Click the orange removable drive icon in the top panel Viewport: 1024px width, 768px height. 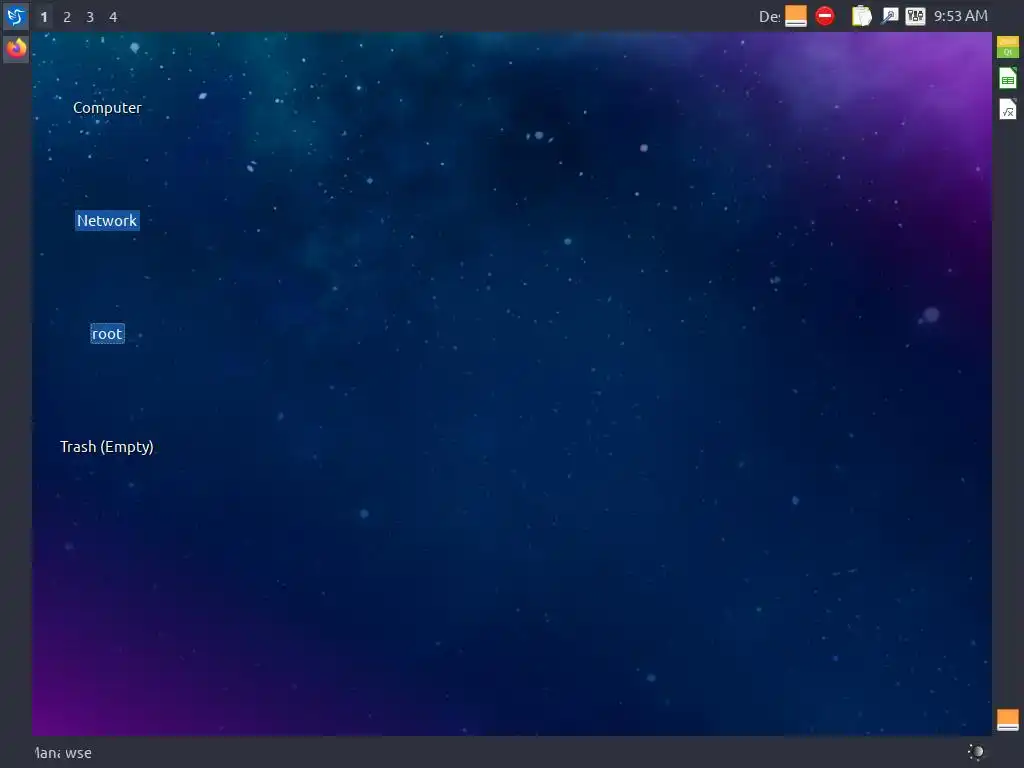click(x=795, y=16)
